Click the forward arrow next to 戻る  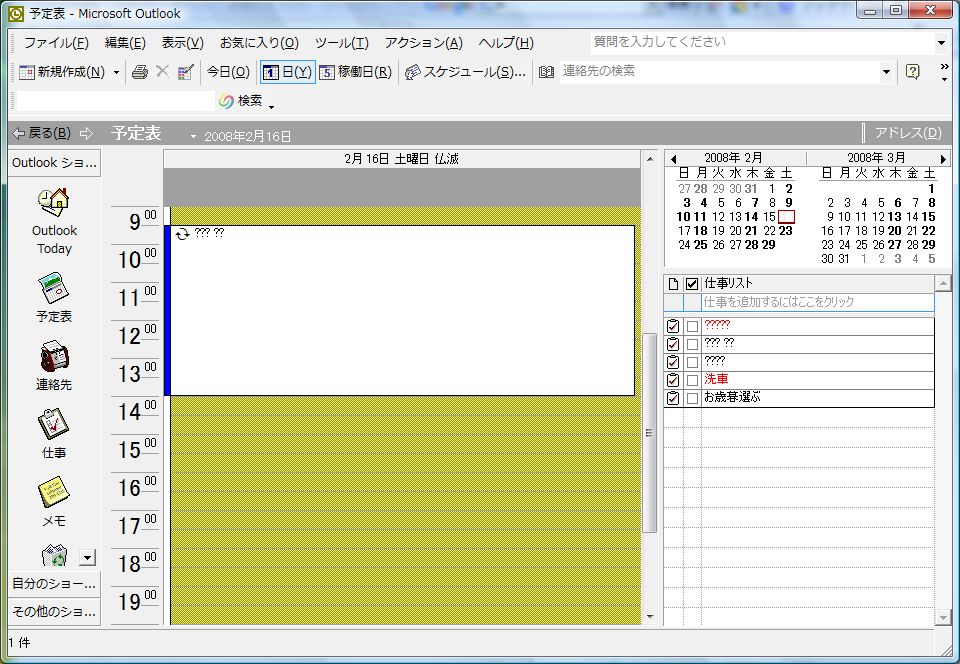86,133
